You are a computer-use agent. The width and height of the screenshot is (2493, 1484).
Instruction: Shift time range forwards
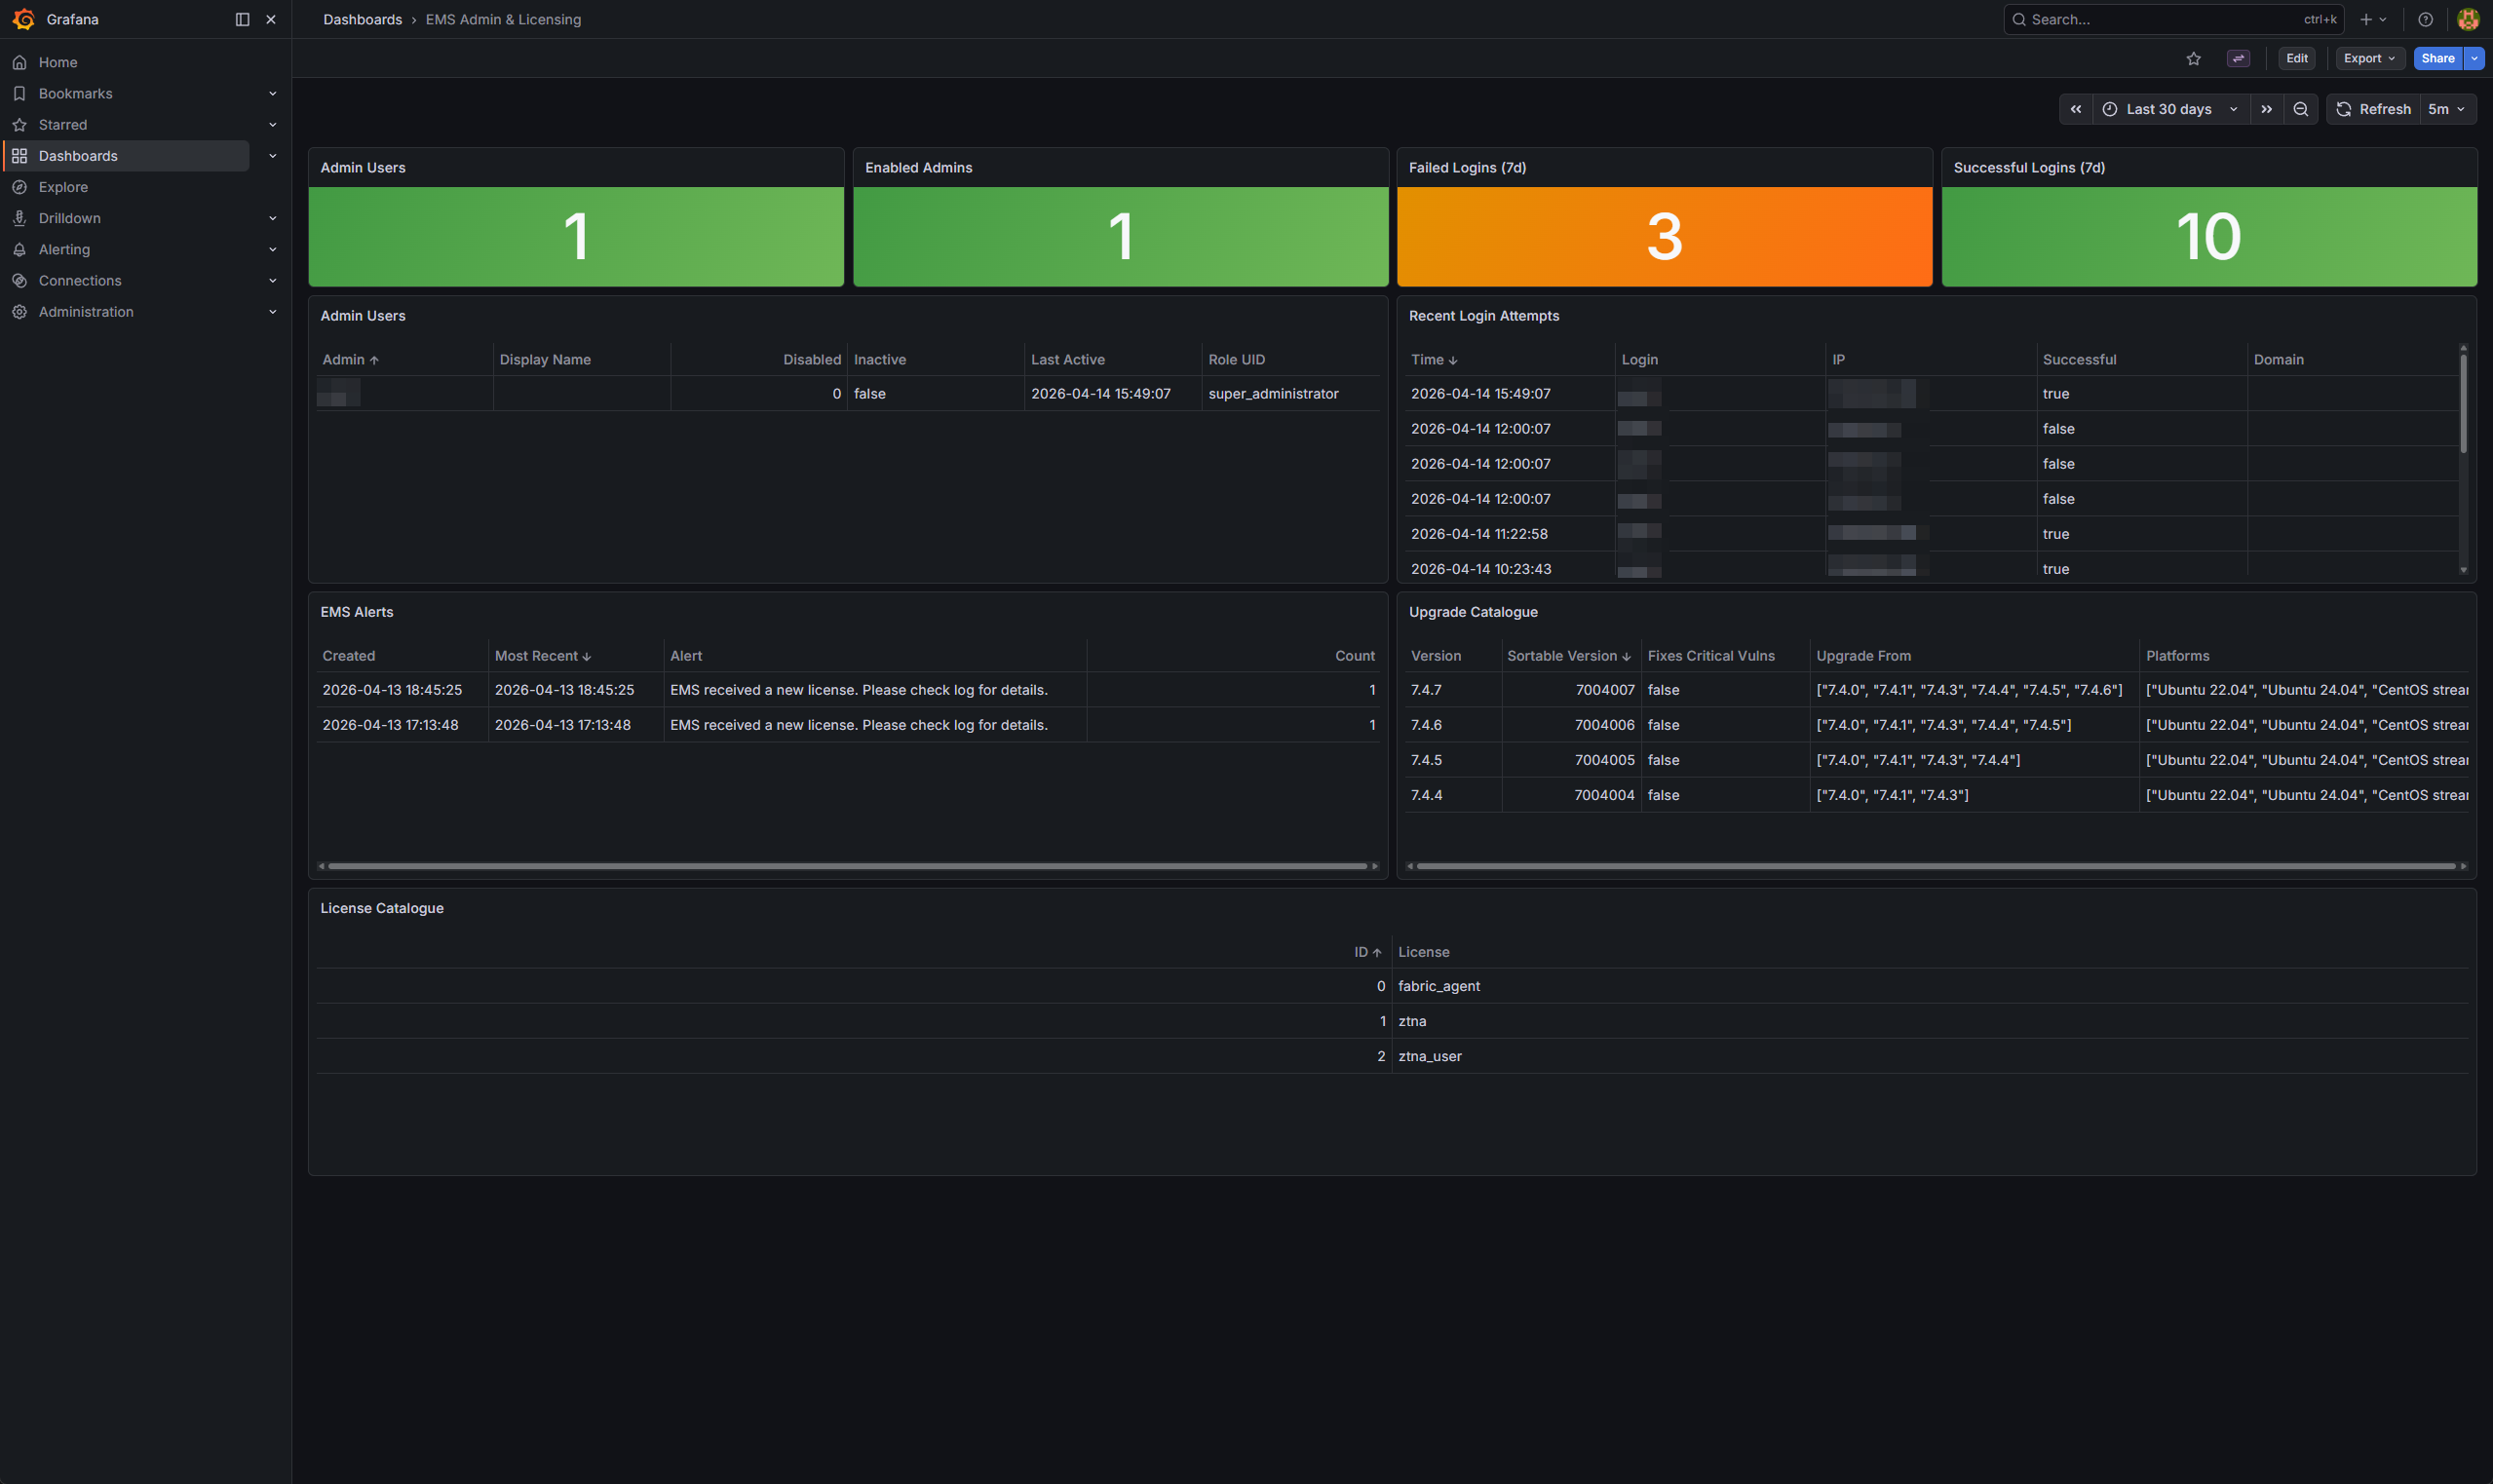pos(2266,109)
